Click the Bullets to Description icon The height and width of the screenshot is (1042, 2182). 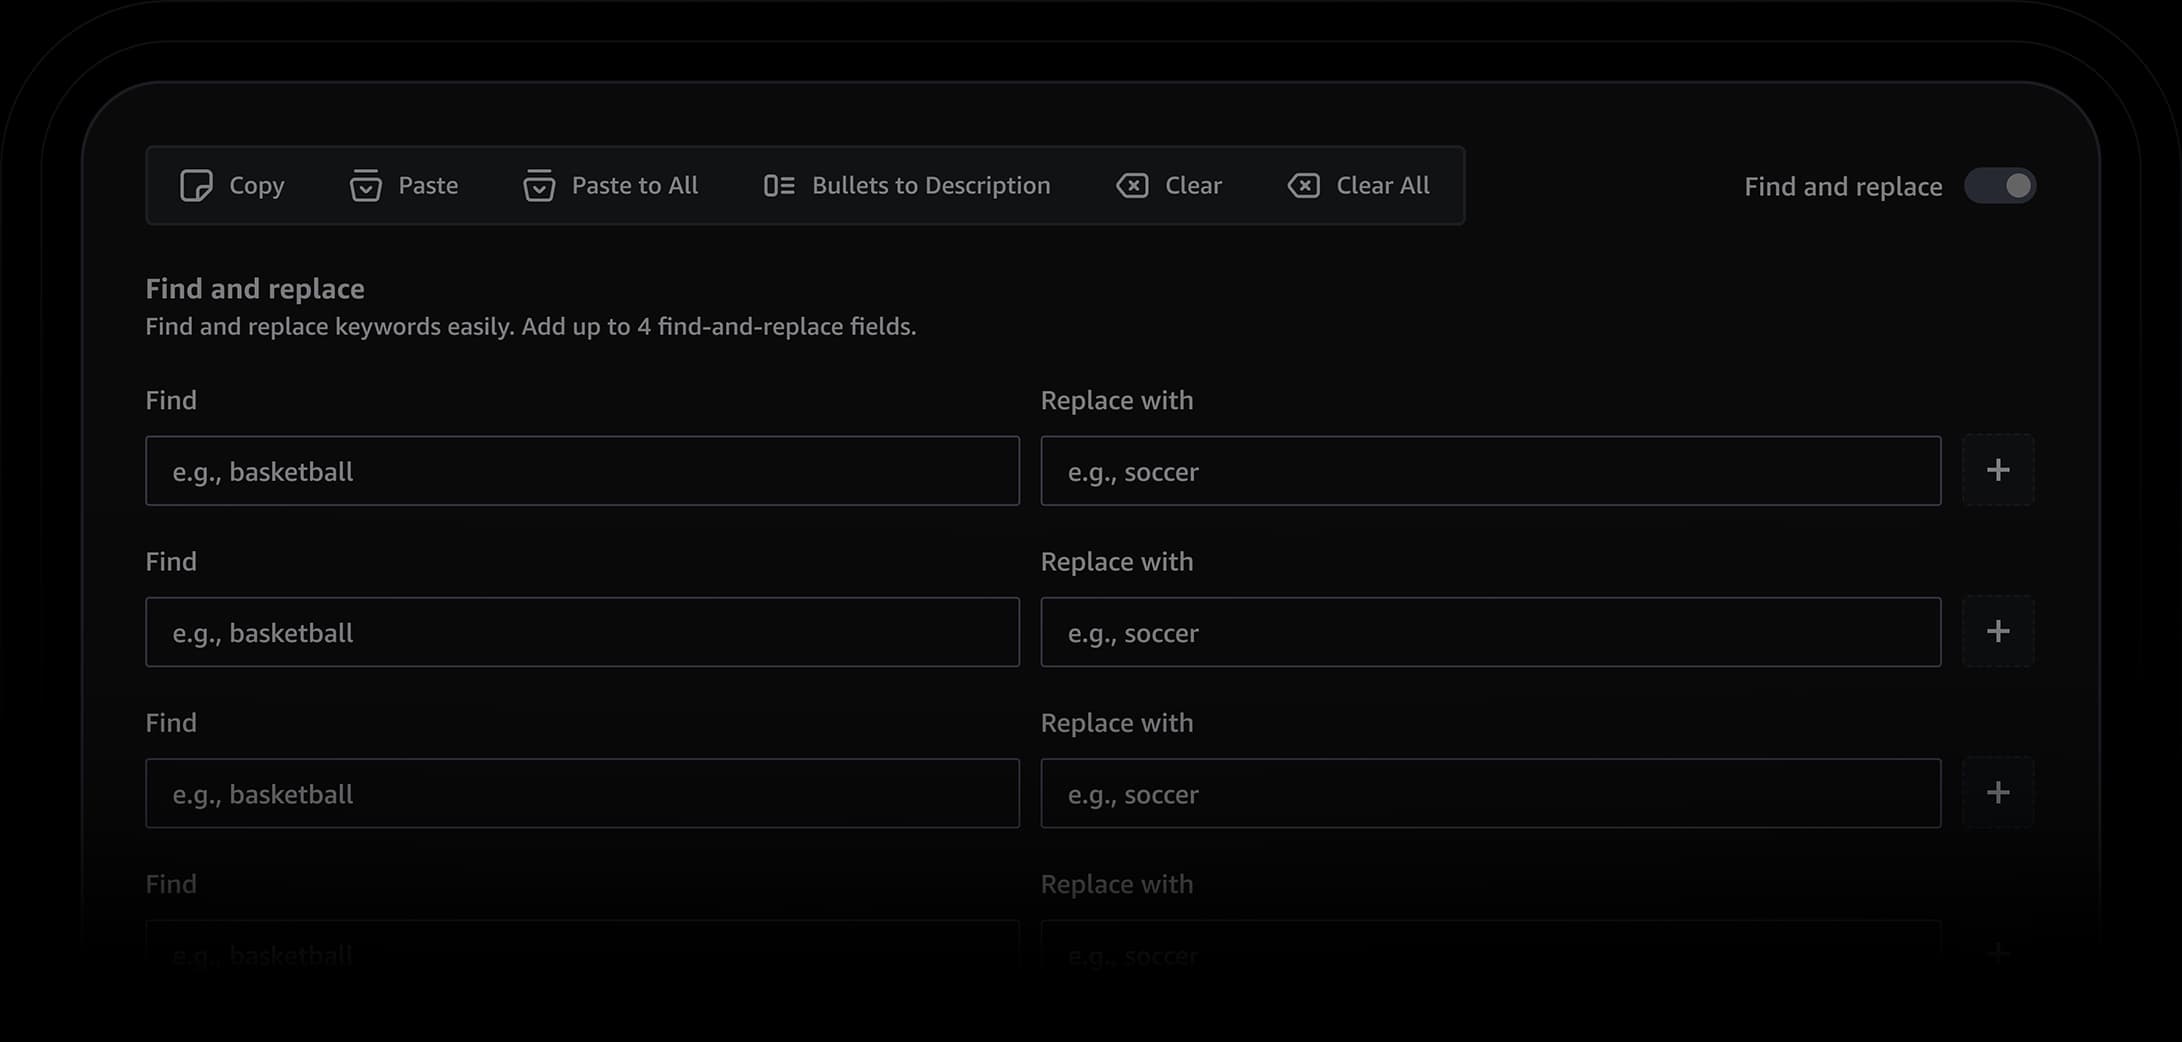(x=778, y=185)
